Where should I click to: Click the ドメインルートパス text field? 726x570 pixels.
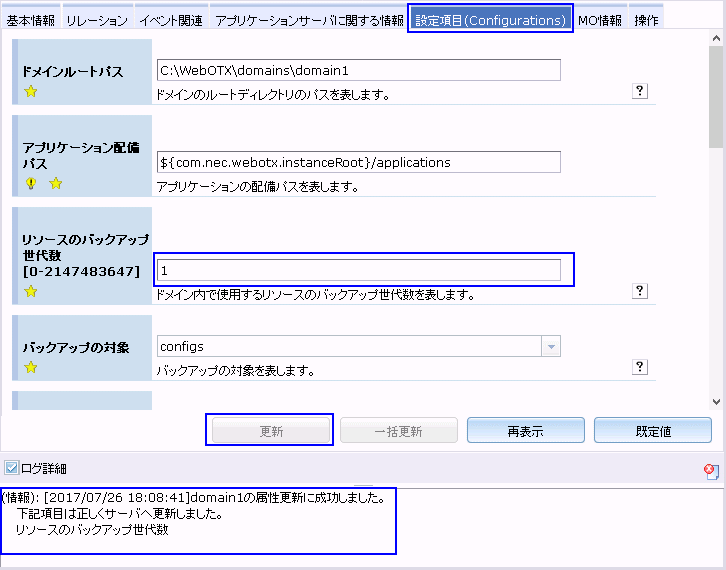click(x=359, y=70)
